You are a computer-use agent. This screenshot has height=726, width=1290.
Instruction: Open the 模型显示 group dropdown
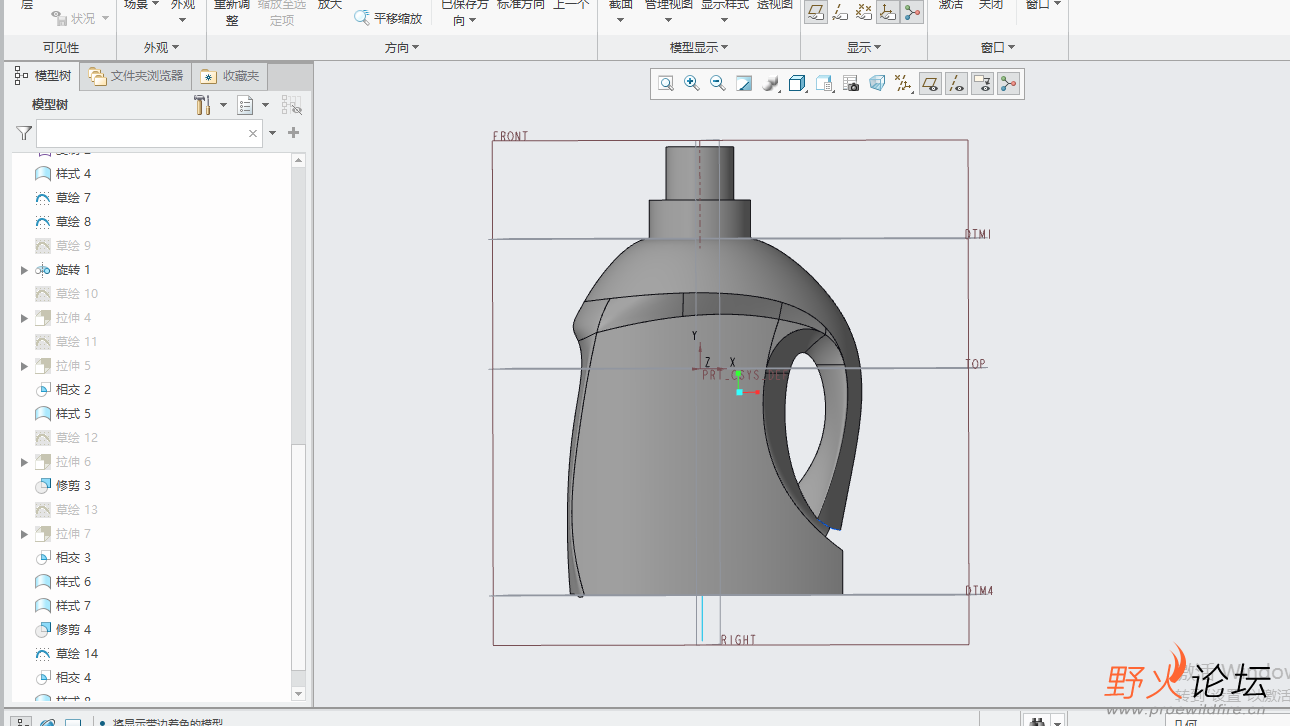699,47
